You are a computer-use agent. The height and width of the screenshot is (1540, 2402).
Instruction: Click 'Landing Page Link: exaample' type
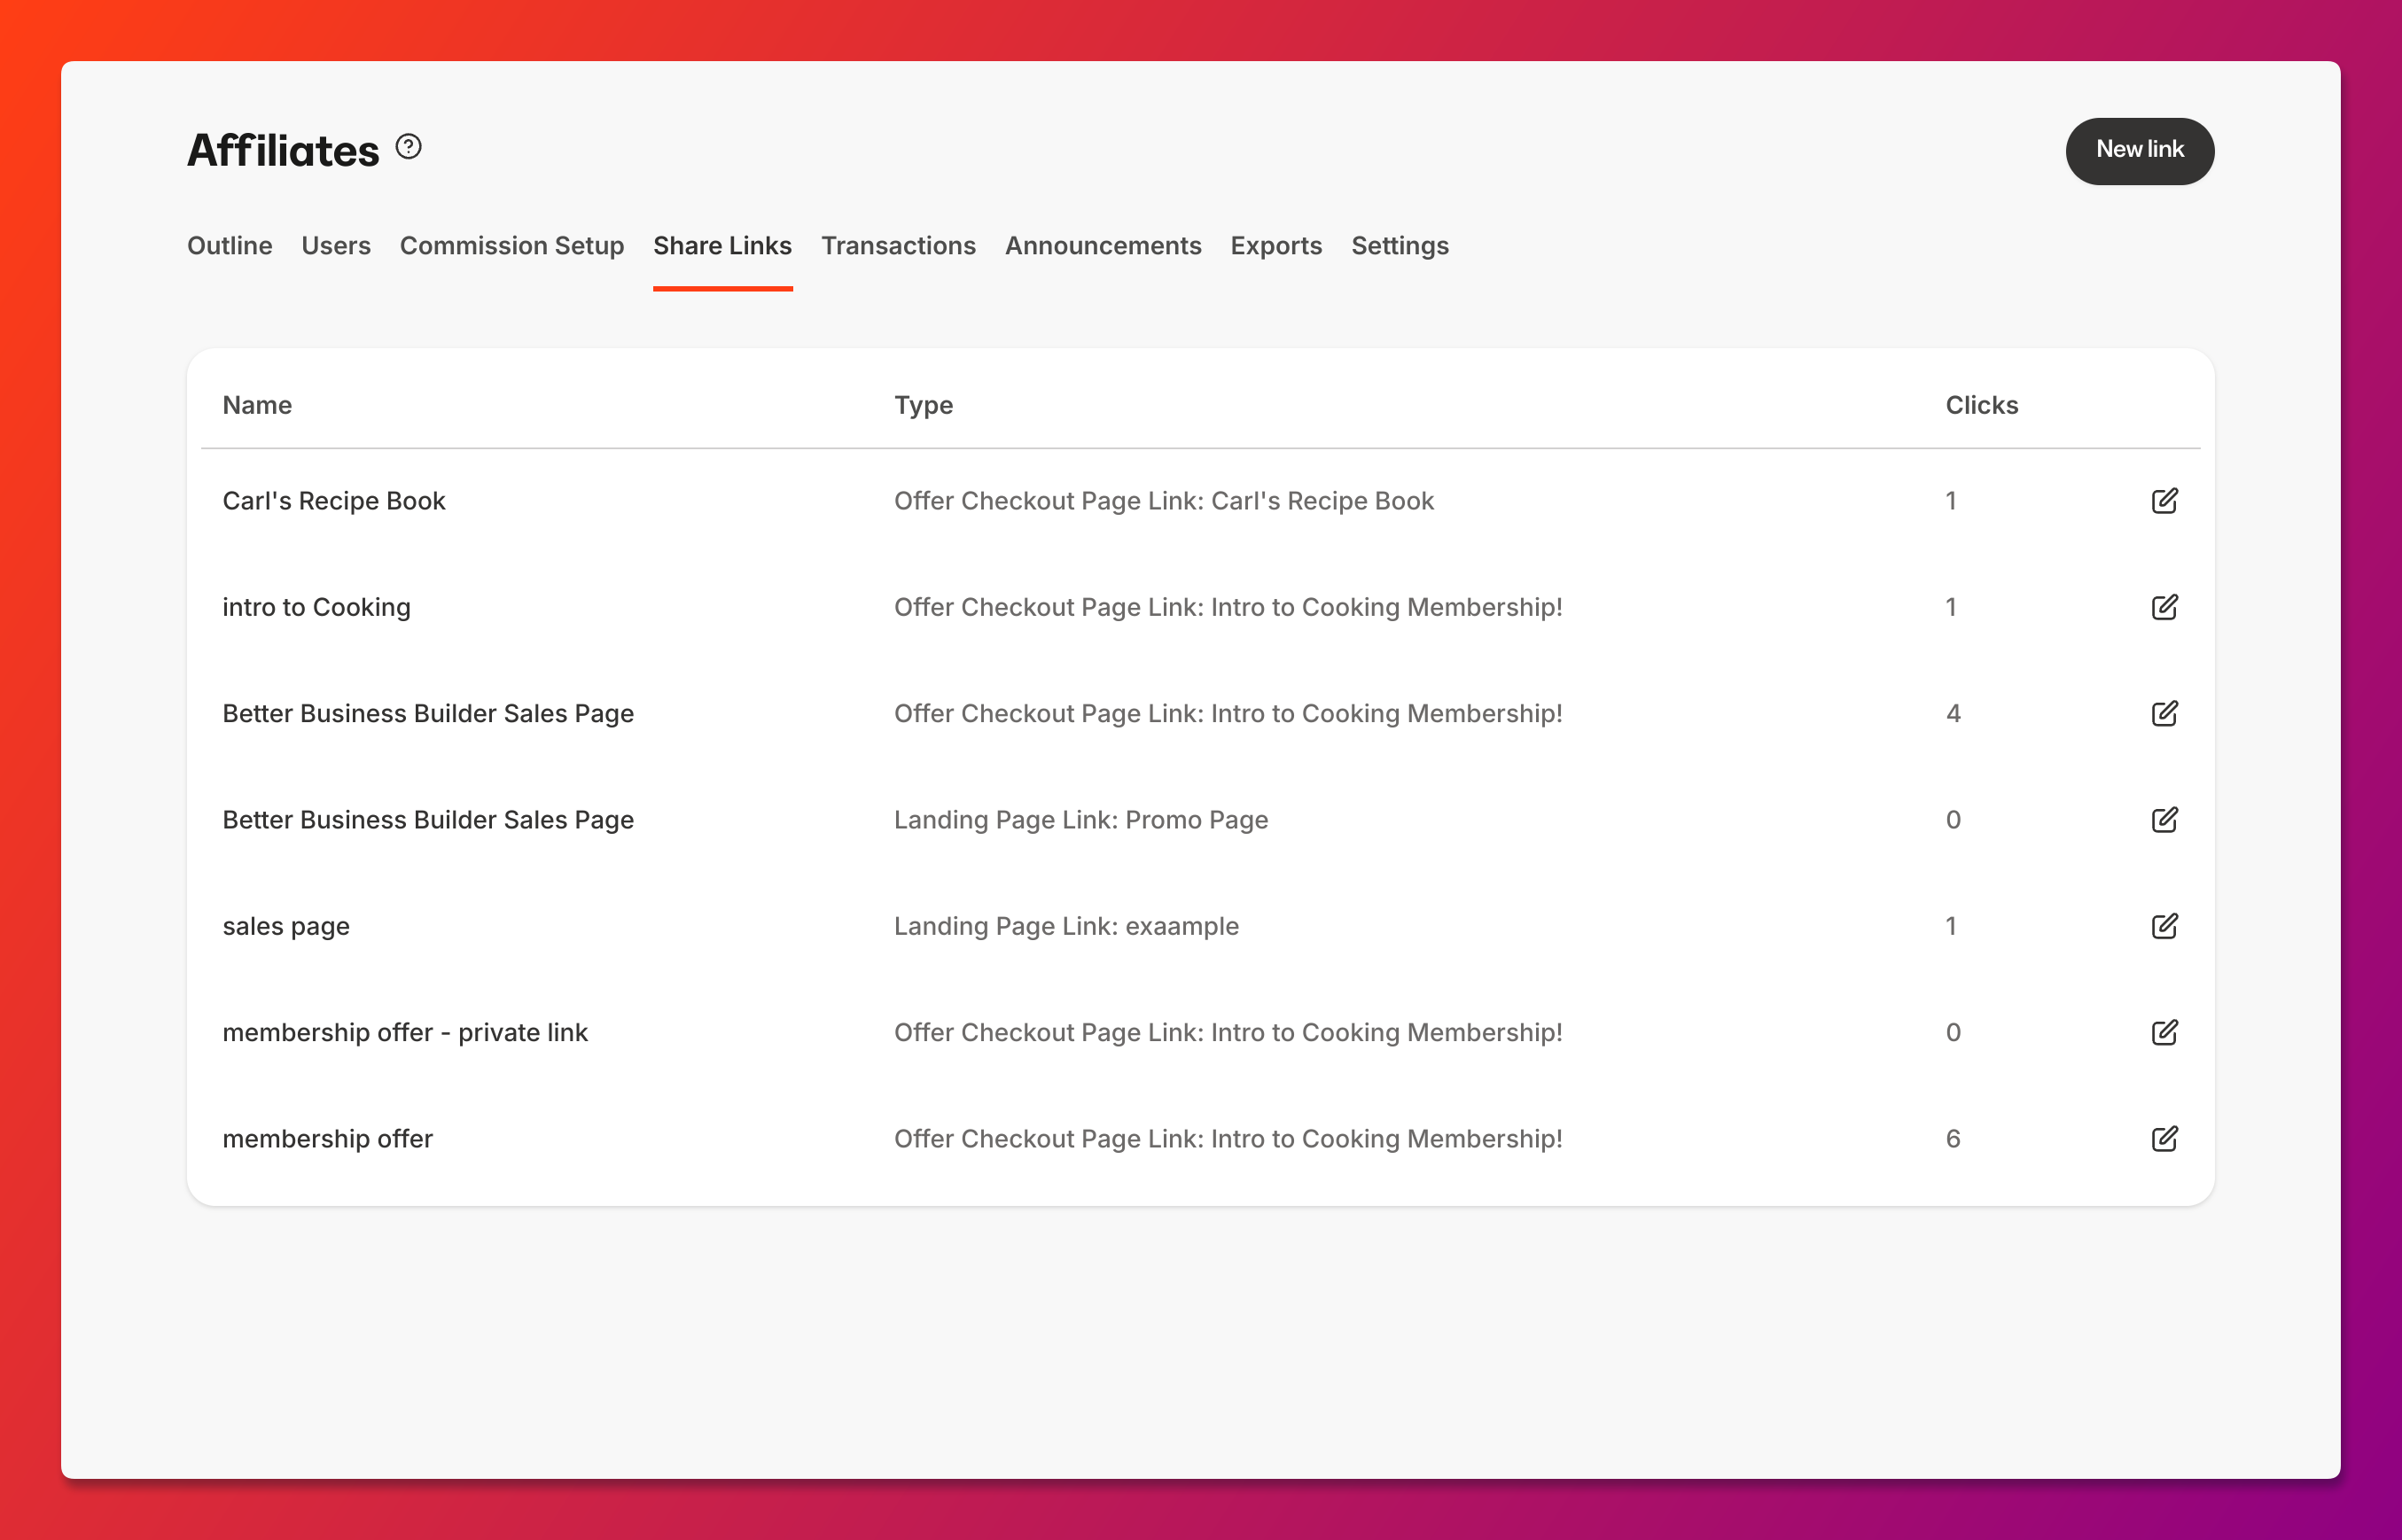pos(1066,926)
